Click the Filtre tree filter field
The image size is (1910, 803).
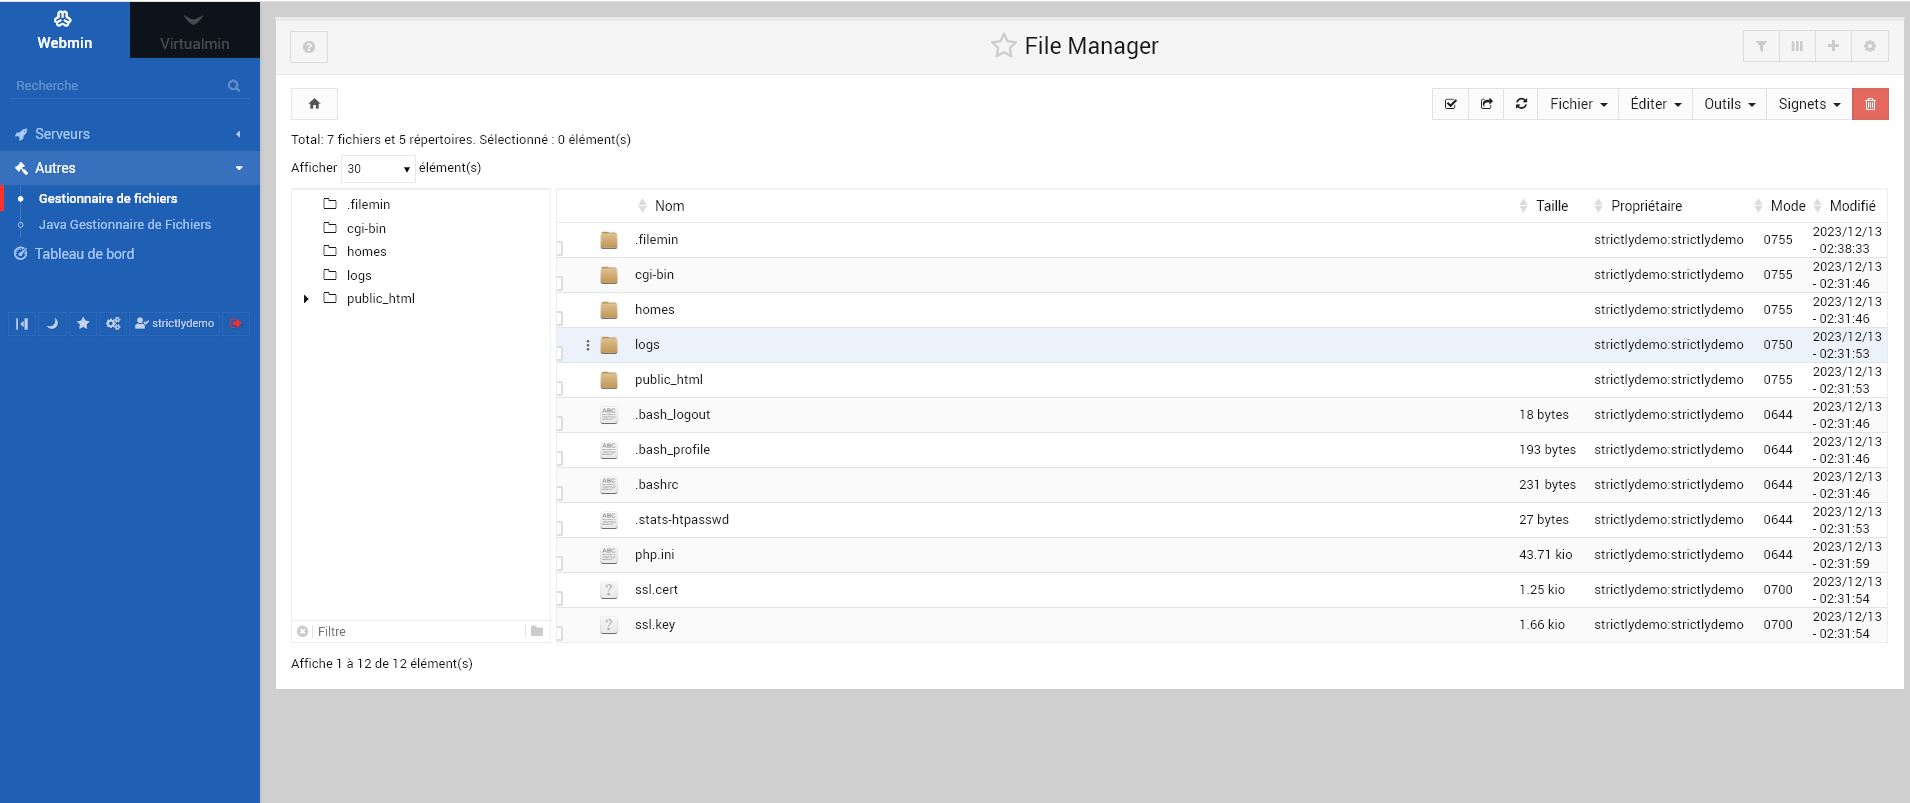tap(418, 631)
